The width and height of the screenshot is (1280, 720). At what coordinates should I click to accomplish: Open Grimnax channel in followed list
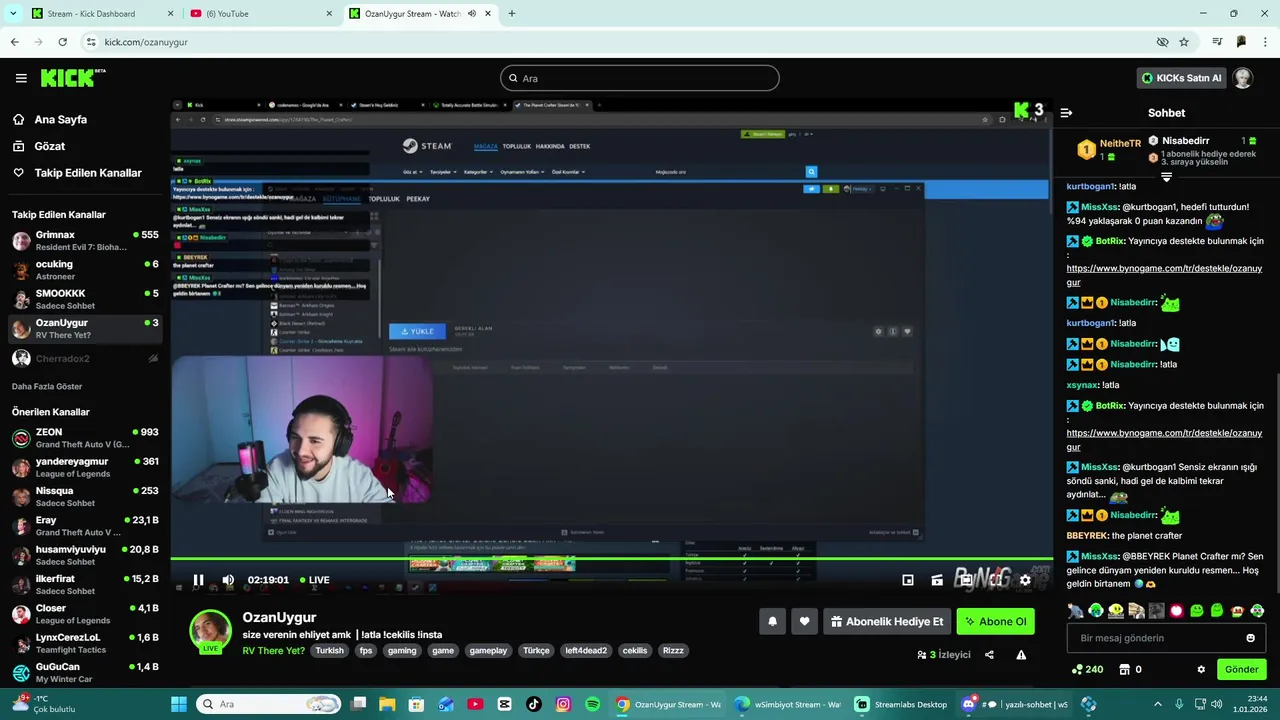click(x=85, y=240)
